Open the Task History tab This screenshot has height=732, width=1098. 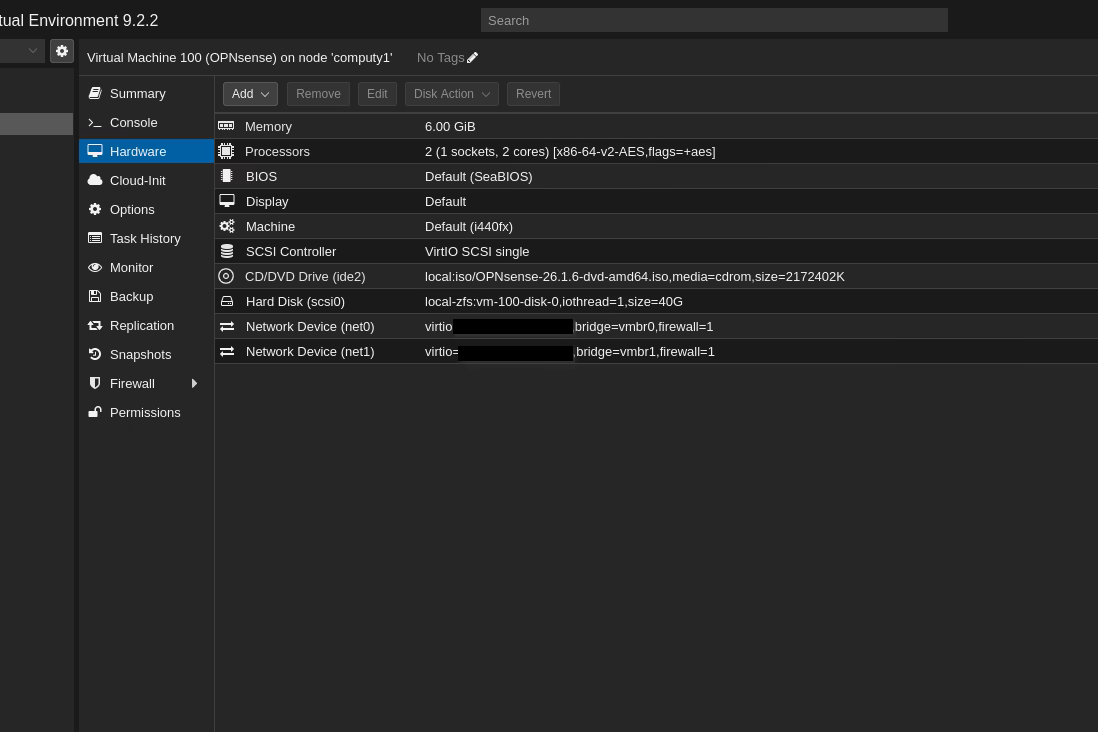[146, 238]
